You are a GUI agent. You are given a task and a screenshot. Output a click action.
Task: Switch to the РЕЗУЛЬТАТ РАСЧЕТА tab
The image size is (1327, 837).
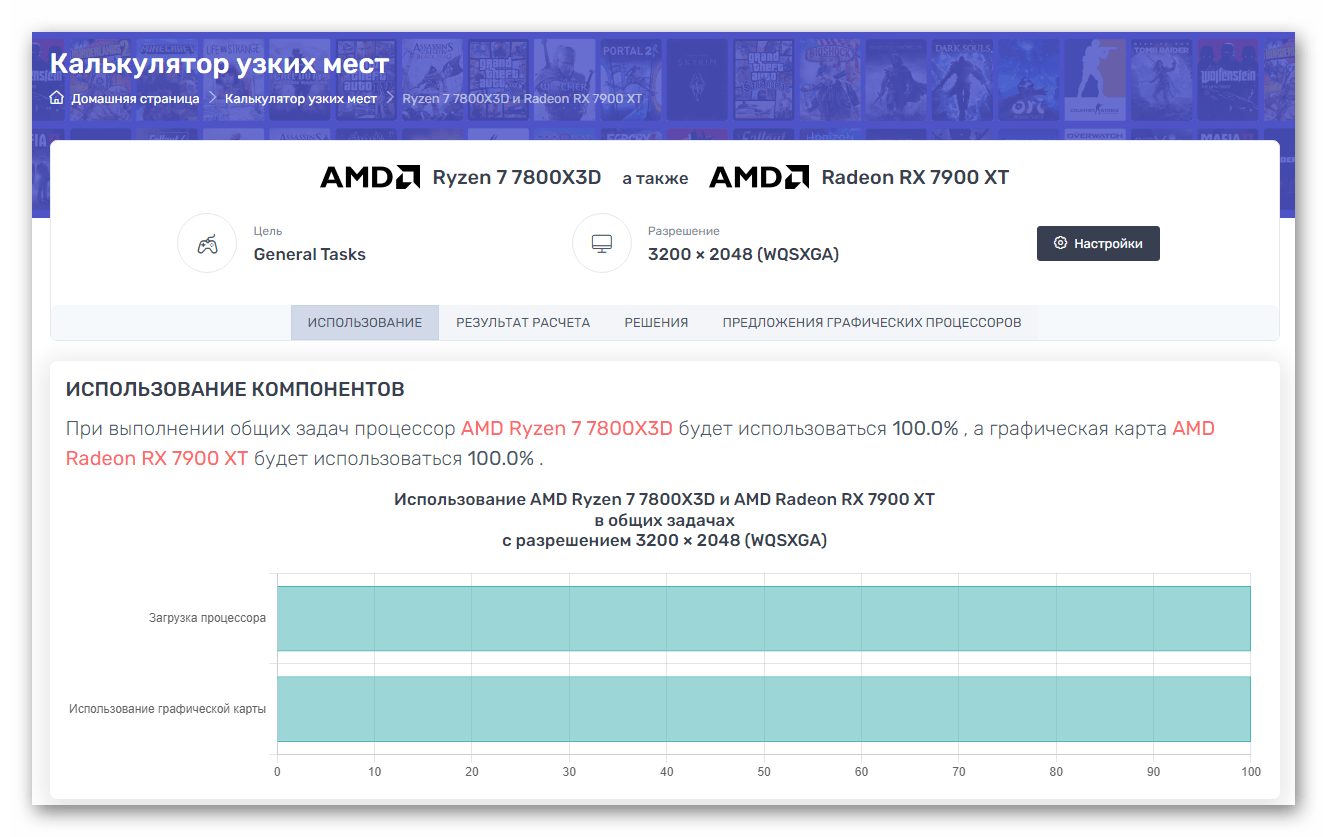(523, 323)
